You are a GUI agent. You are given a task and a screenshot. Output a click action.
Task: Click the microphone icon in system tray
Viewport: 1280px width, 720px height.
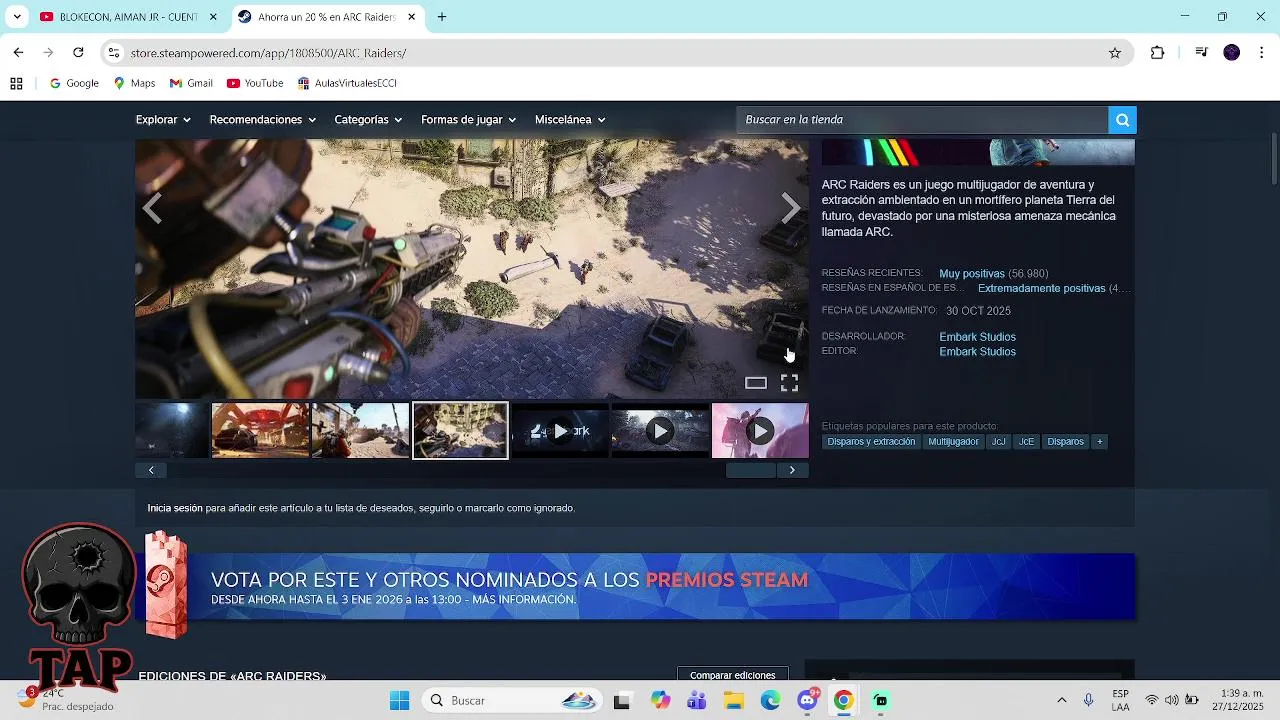pos(1089,700)
